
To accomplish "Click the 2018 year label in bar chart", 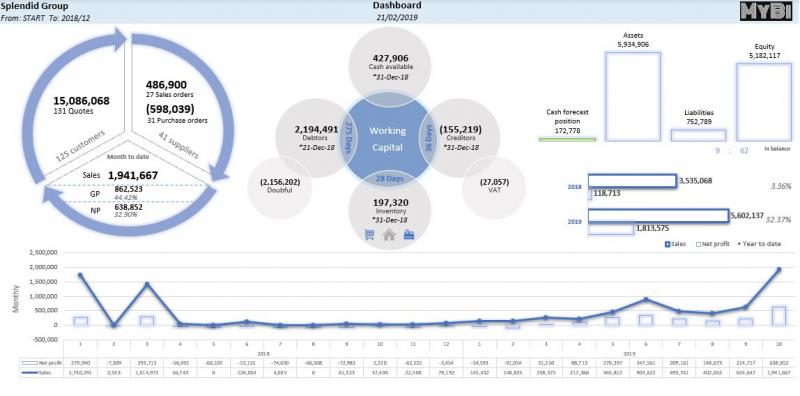I will coord(574,187).
